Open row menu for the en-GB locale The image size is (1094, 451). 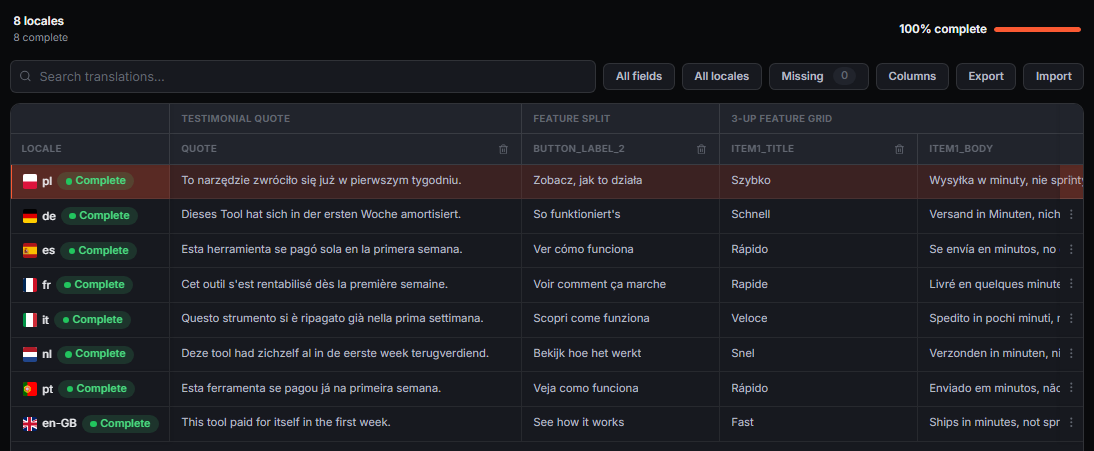pos(1071,423)
